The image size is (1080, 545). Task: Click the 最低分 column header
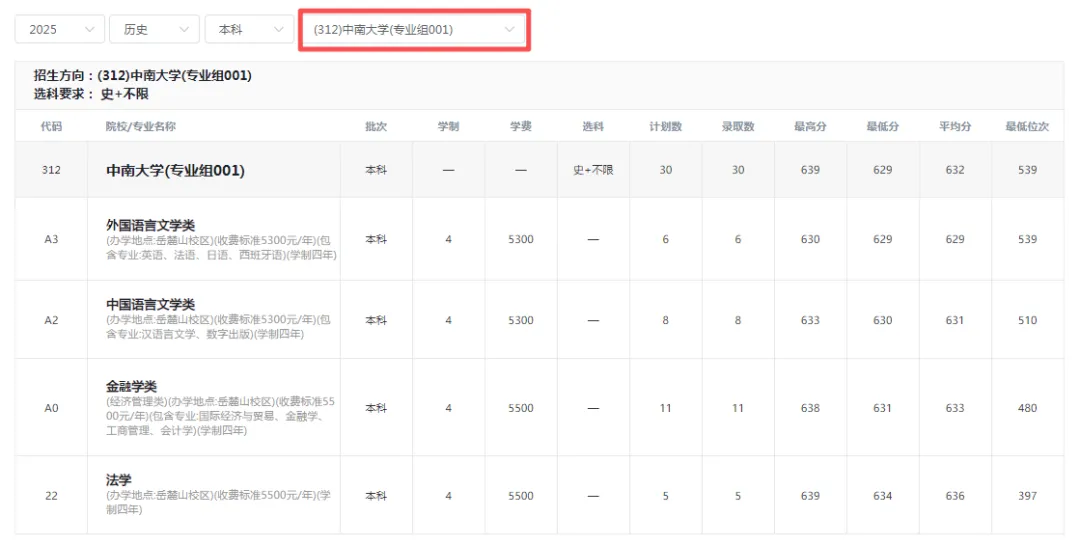point(882,126)
